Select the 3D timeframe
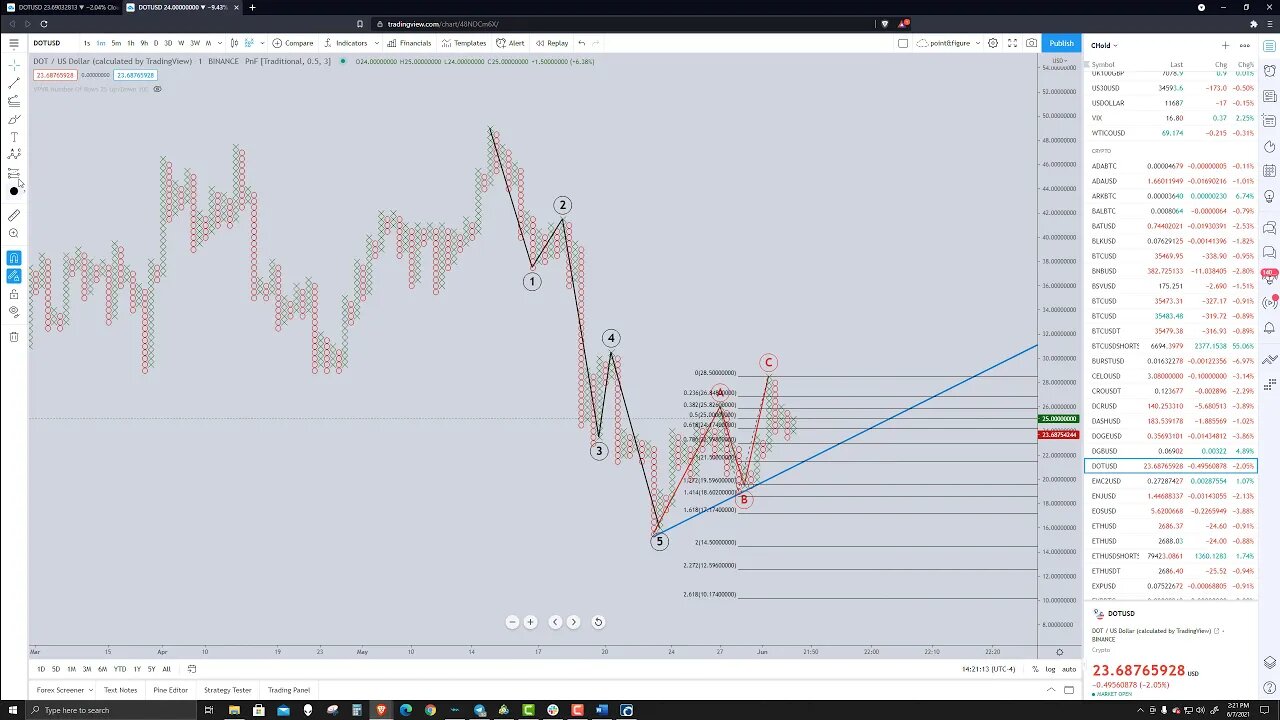The height and width of the screenshot is (720, 1280). coord(168,43)
